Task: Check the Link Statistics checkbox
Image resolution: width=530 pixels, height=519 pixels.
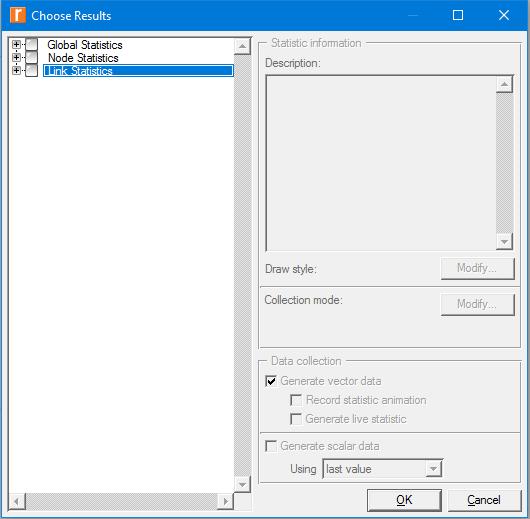Action: pyautogui.click(x=32, y=70)
